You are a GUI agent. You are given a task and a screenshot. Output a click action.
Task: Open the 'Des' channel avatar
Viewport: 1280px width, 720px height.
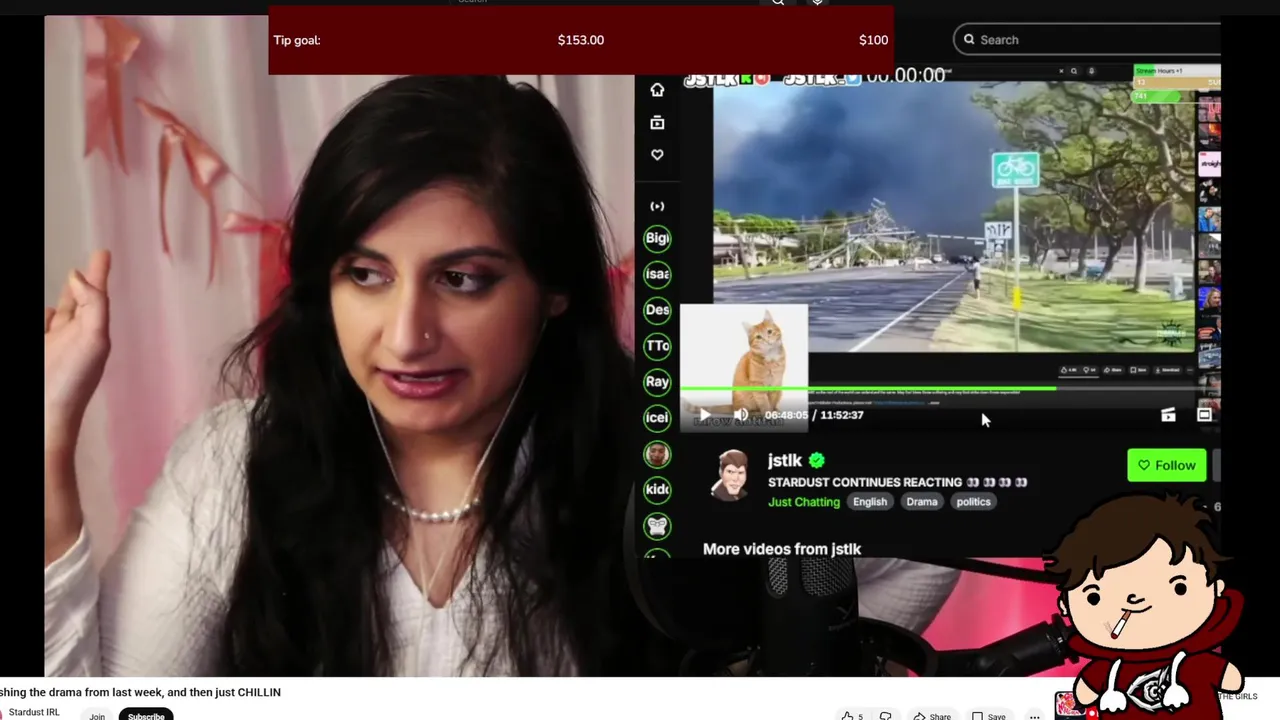657,310
